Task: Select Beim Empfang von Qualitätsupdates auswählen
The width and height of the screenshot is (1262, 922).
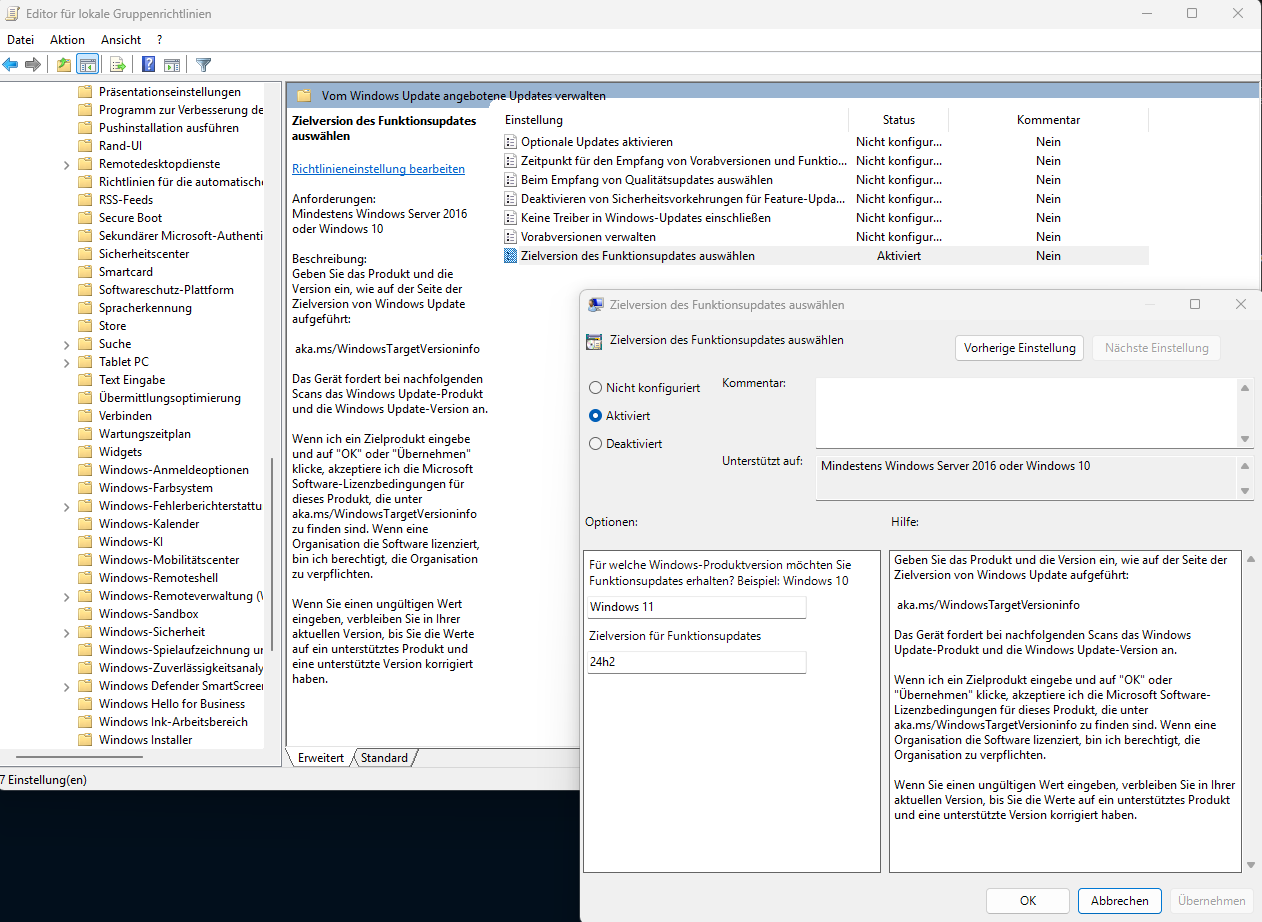Action: coord(646,180)
